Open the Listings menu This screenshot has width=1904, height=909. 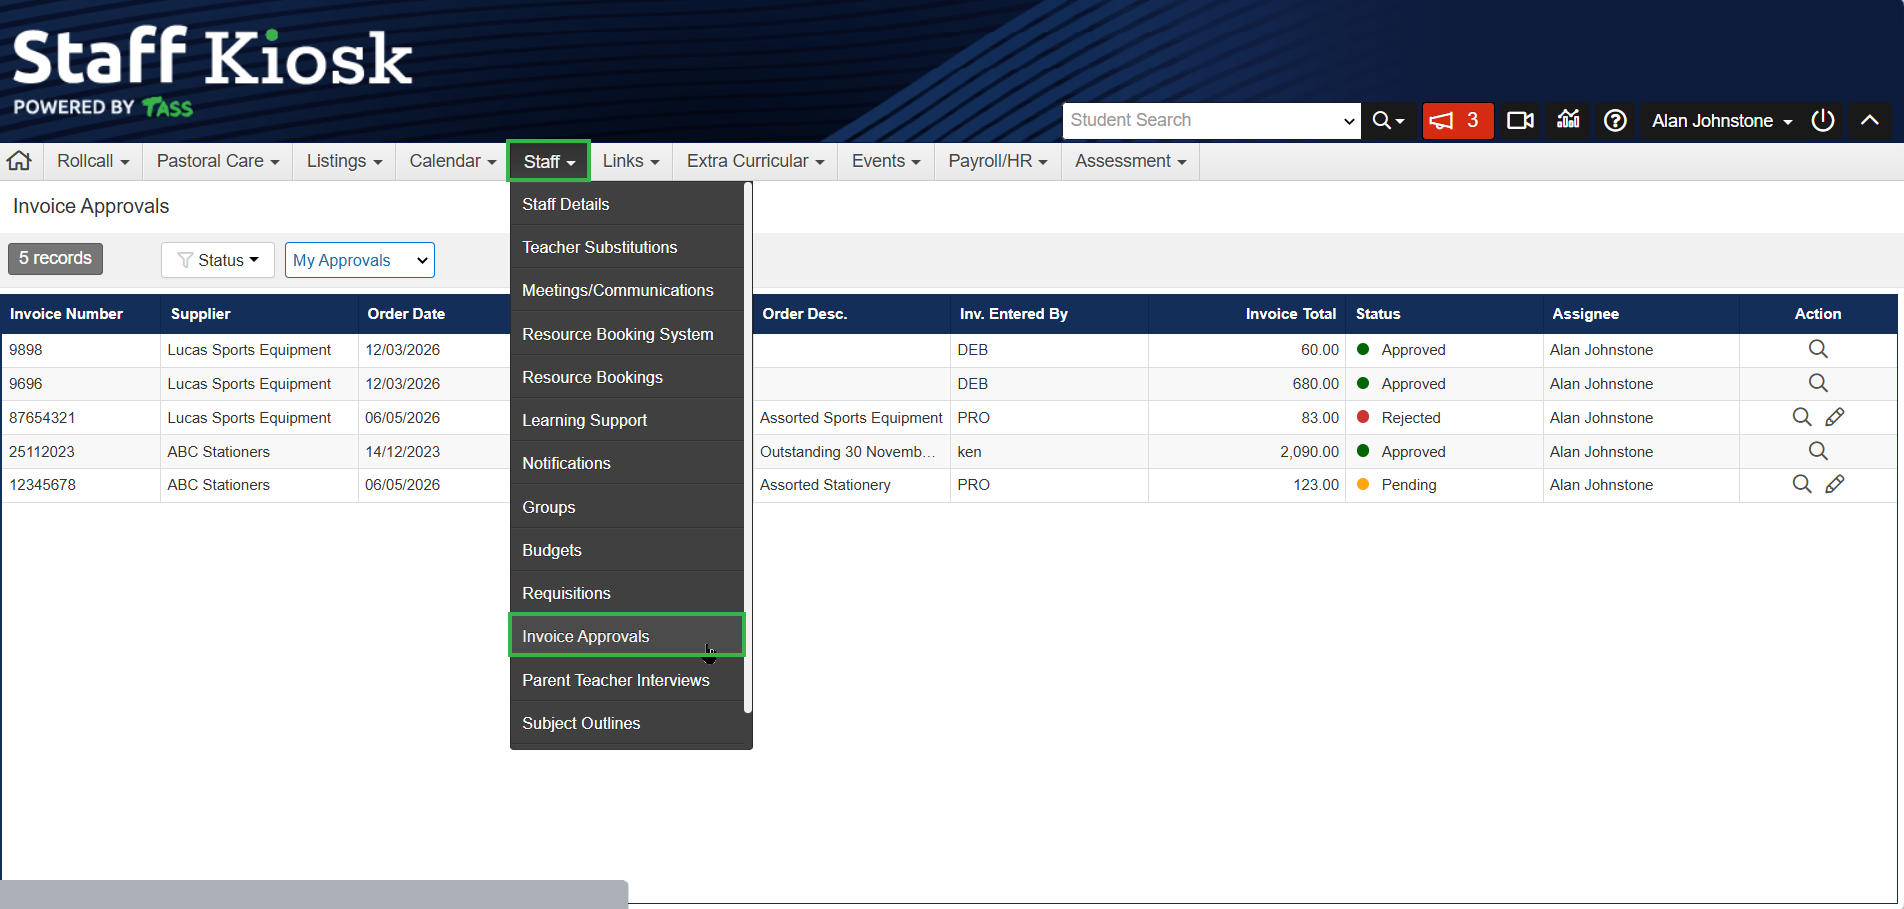click(x=344, y=161)
